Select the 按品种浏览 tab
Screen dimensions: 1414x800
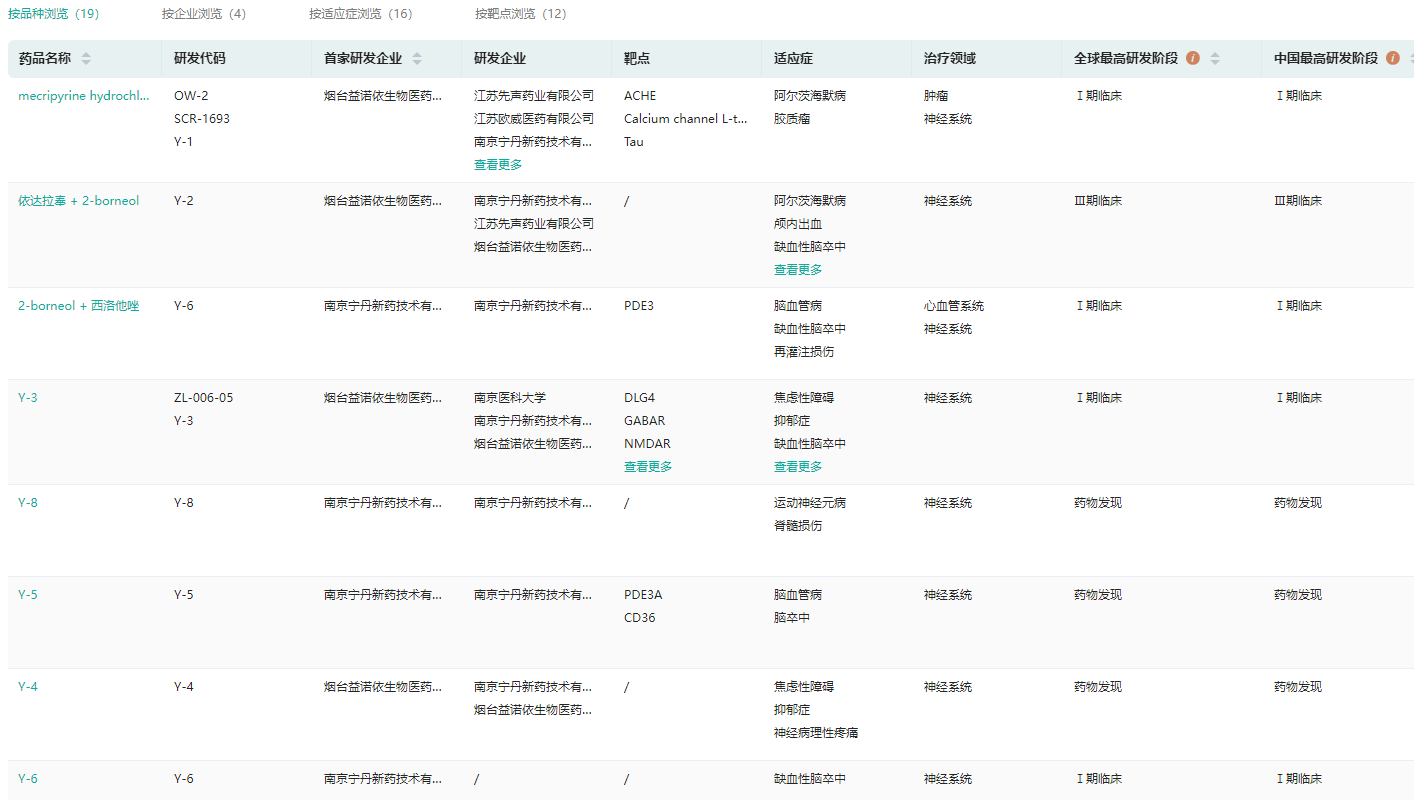(53, 14)
